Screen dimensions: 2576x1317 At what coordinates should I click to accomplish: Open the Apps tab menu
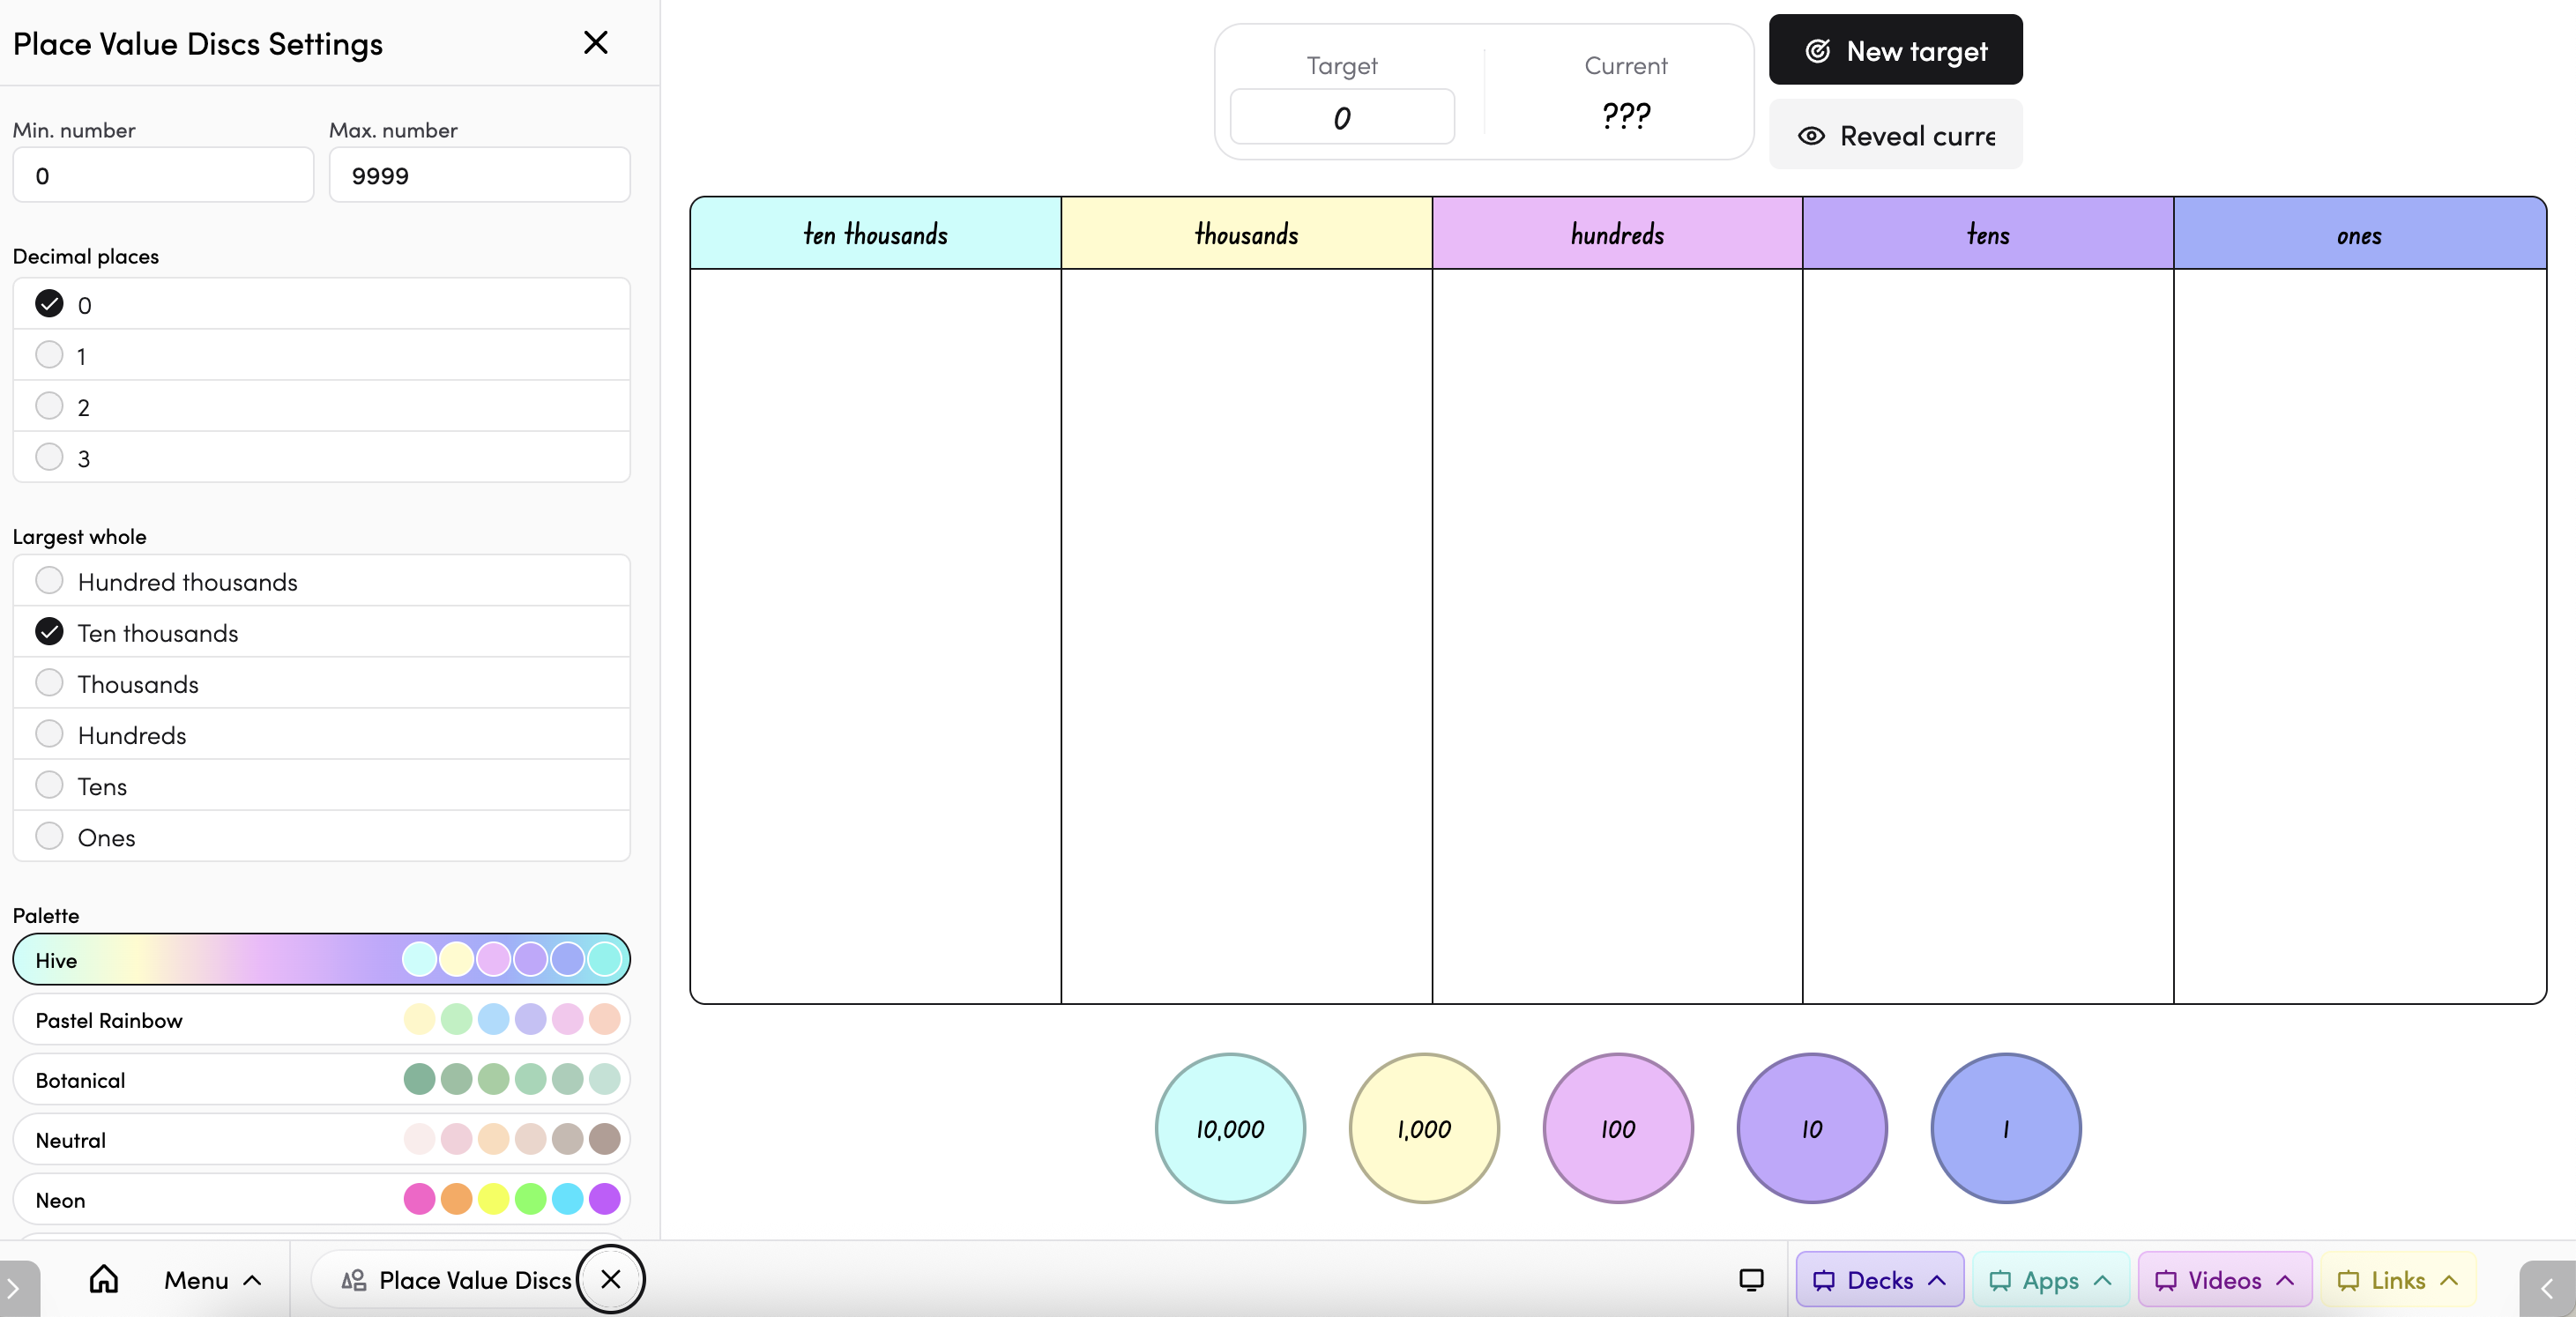coord(2049,1279)
